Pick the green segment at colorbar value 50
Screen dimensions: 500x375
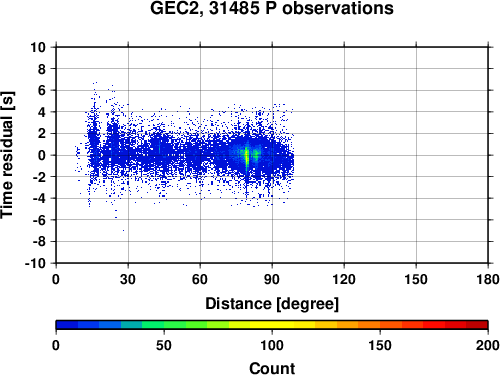pos(164,325)
